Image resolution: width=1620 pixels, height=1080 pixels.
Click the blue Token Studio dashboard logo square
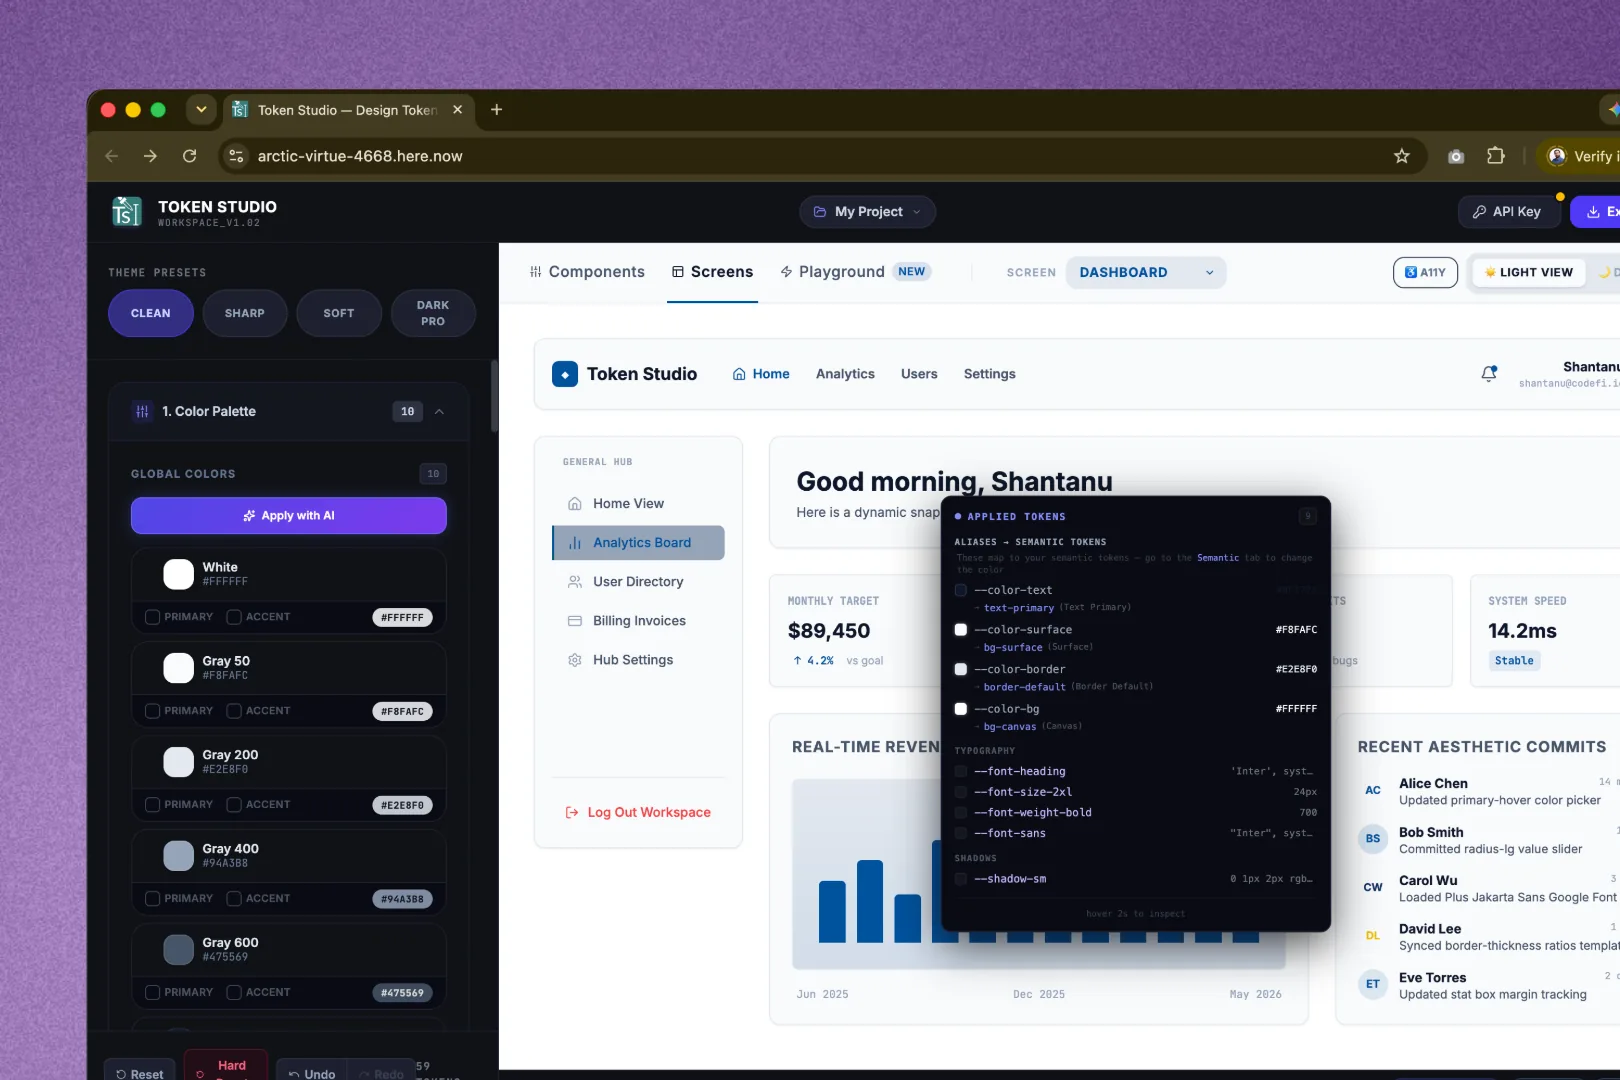click(x=565, y=374)
